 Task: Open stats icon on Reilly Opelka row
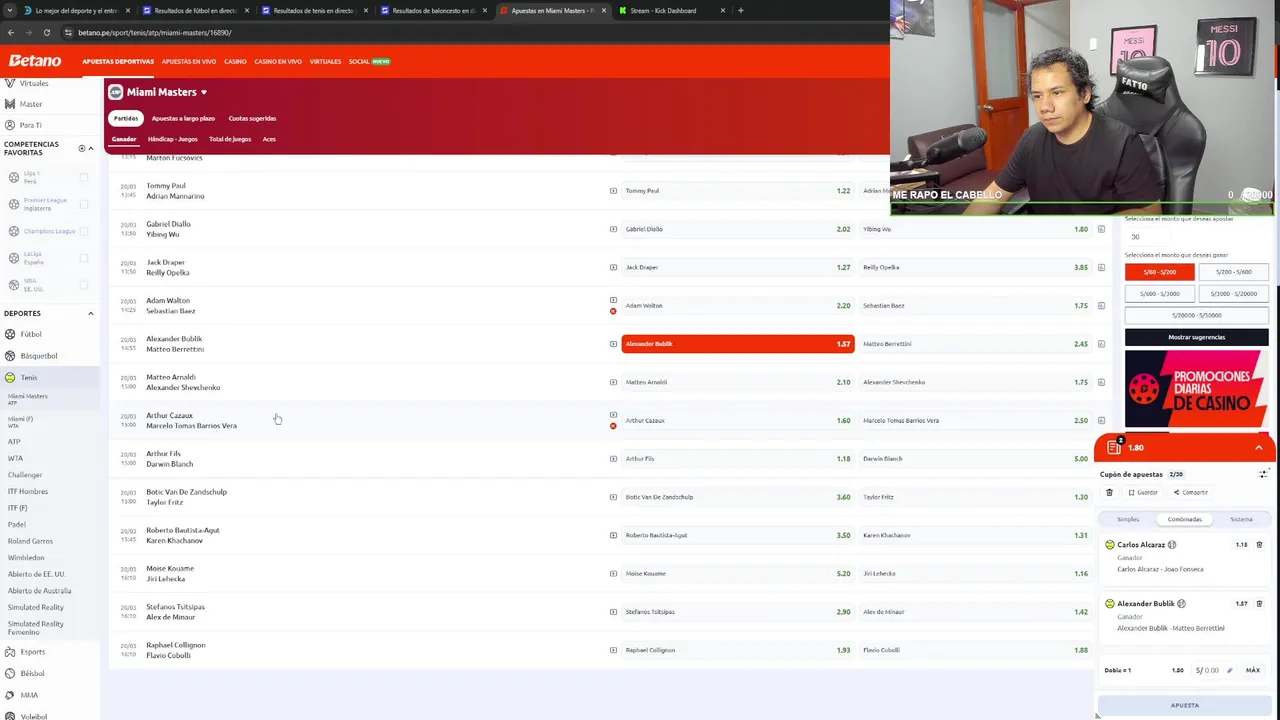(1101, 267)
